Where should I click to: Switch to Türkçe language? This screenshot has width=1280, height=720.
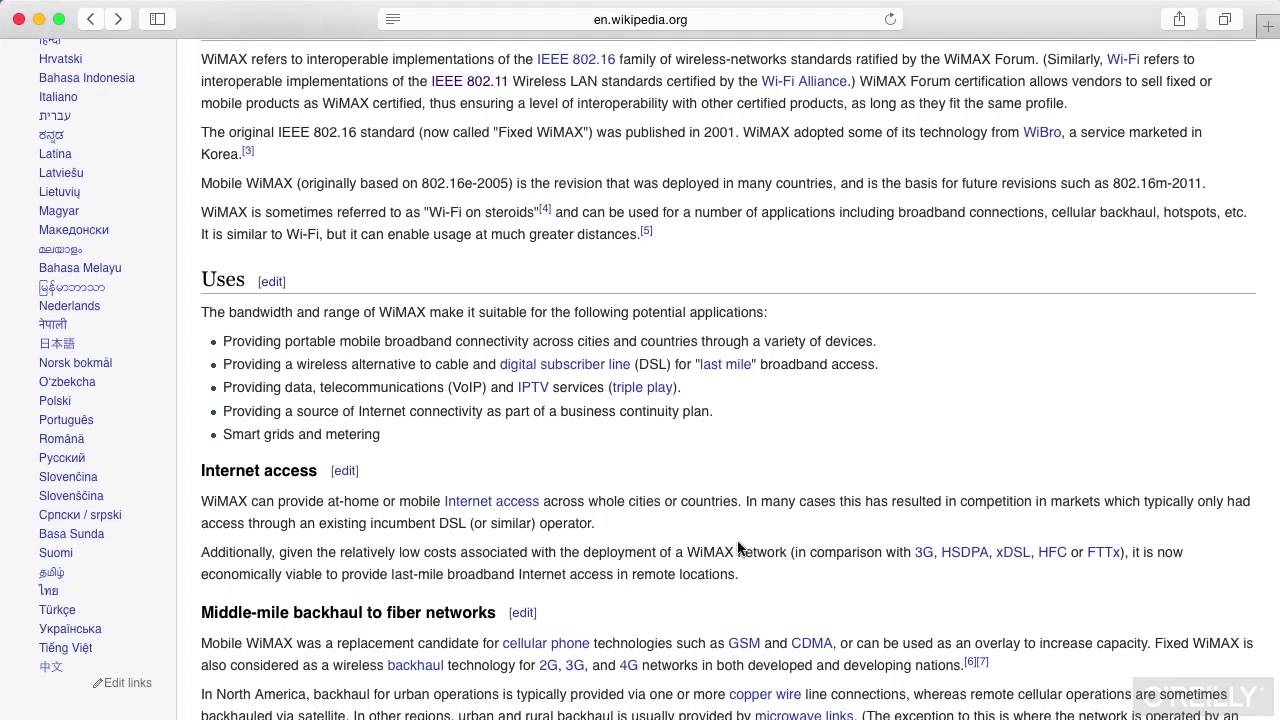pyautogui.click(x=57, y=610)
